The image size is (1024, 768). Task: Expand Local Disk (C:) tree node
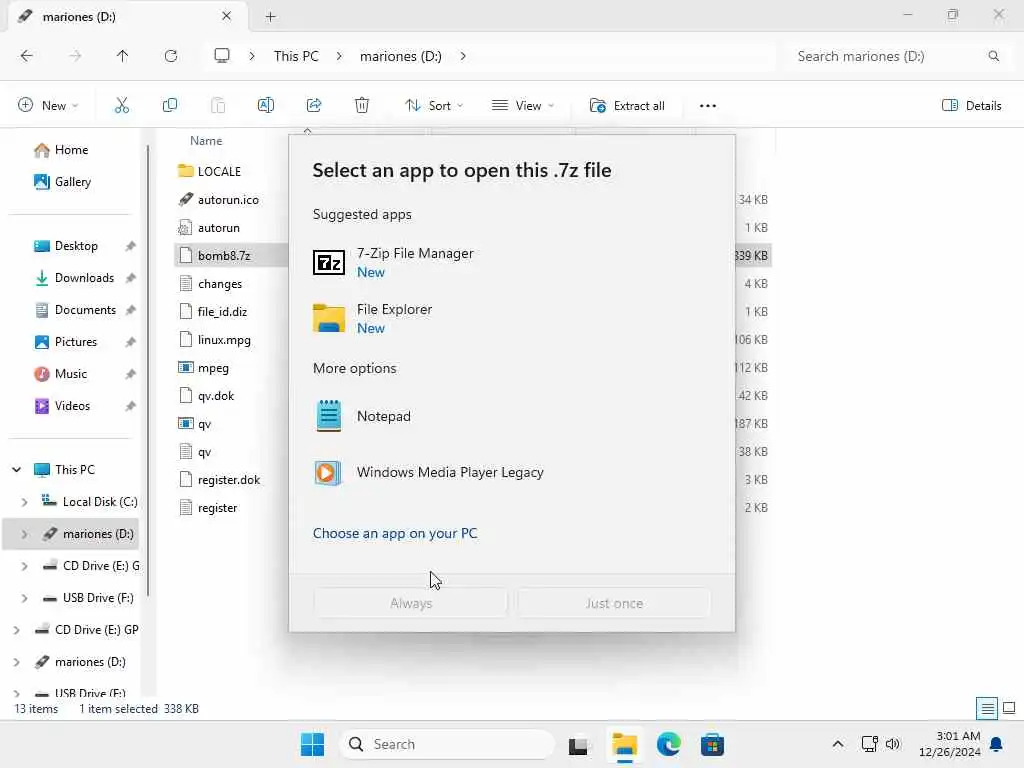(x=24, y=502)
